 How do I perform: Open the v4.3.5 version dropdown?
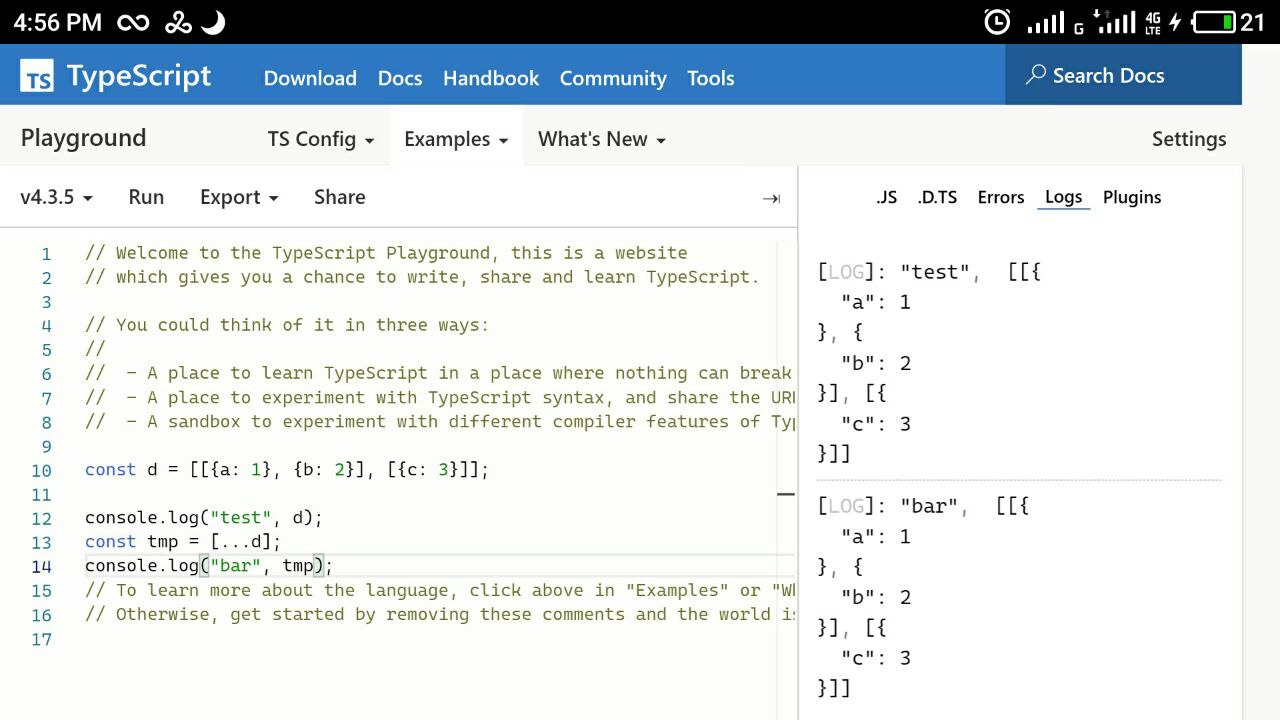(x=56, y=197)
